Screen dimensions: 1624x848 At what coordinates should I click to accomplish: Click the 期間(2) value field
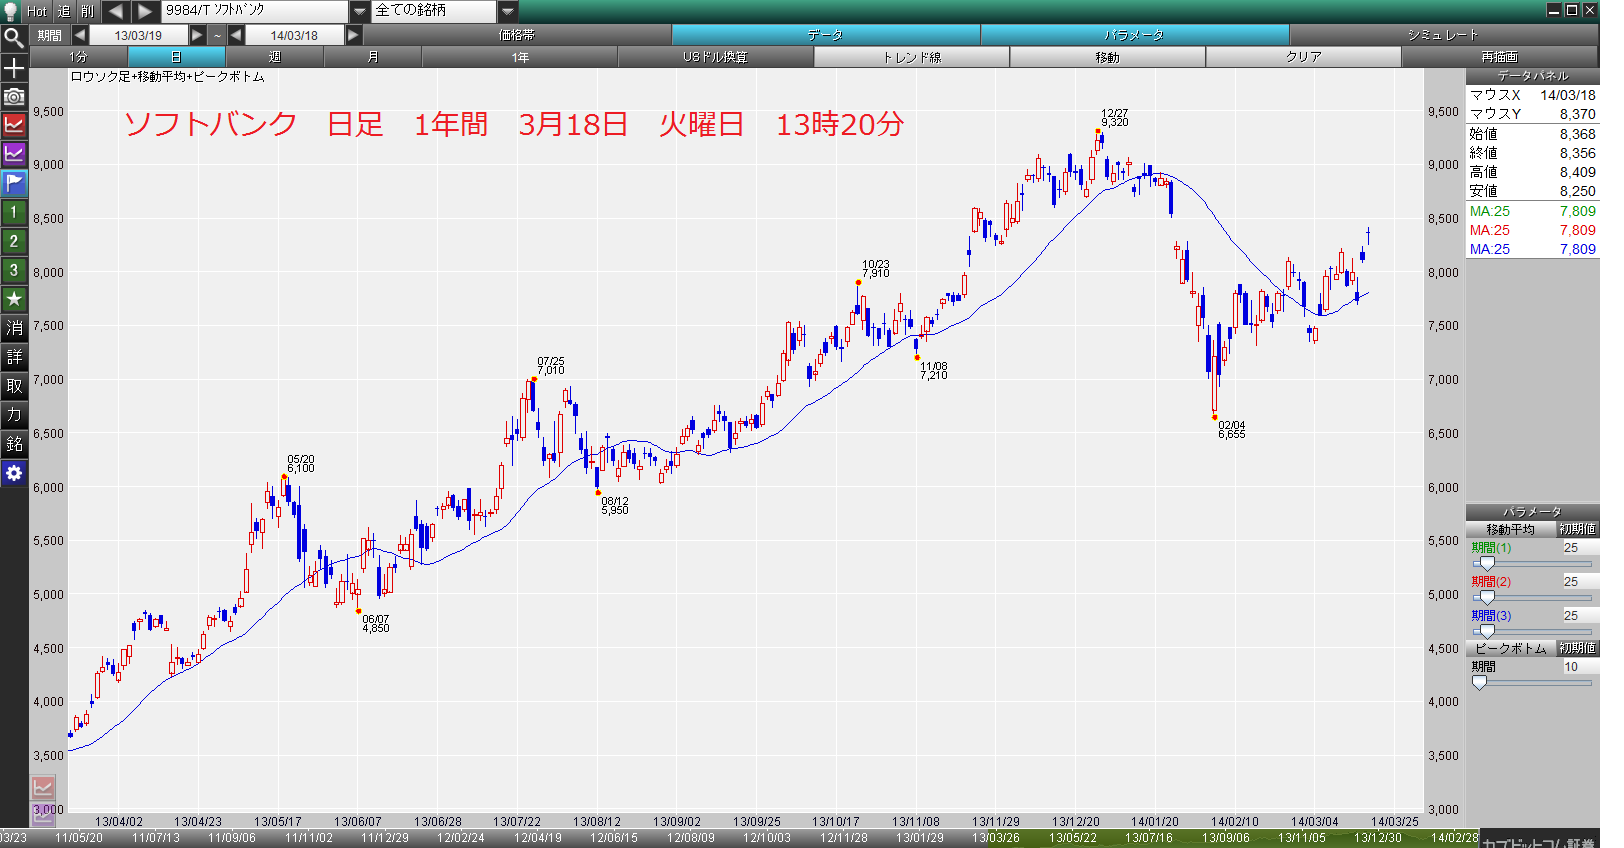[x=1580, y=582]
